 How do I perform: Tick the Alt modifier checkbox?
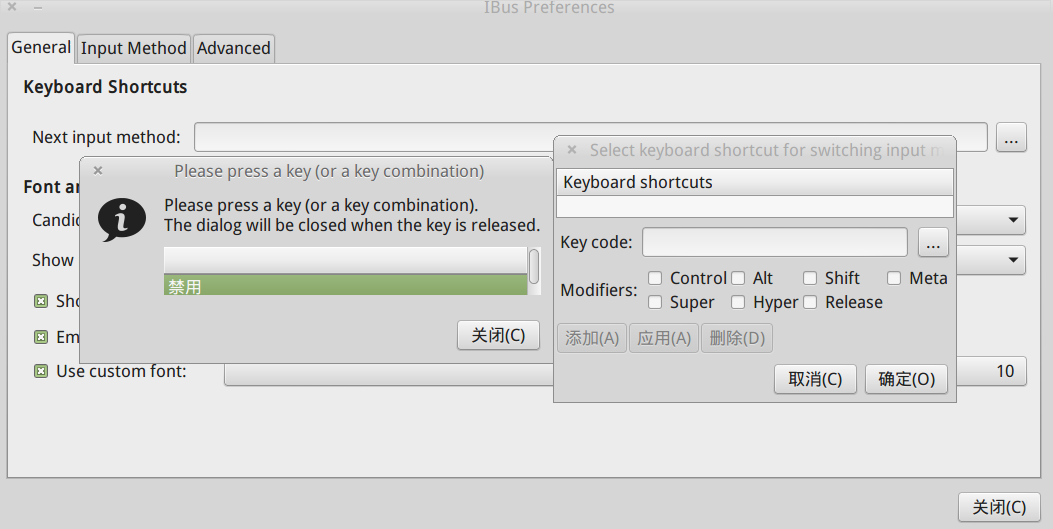[x=738, y=278]
